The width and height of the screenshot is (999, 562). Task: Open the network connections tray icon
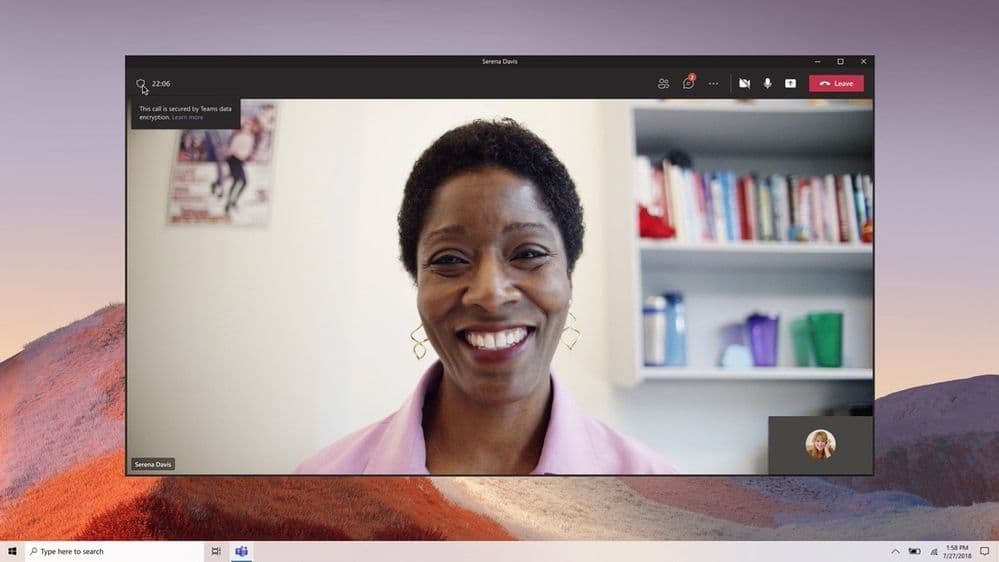[x=934, y=552]
